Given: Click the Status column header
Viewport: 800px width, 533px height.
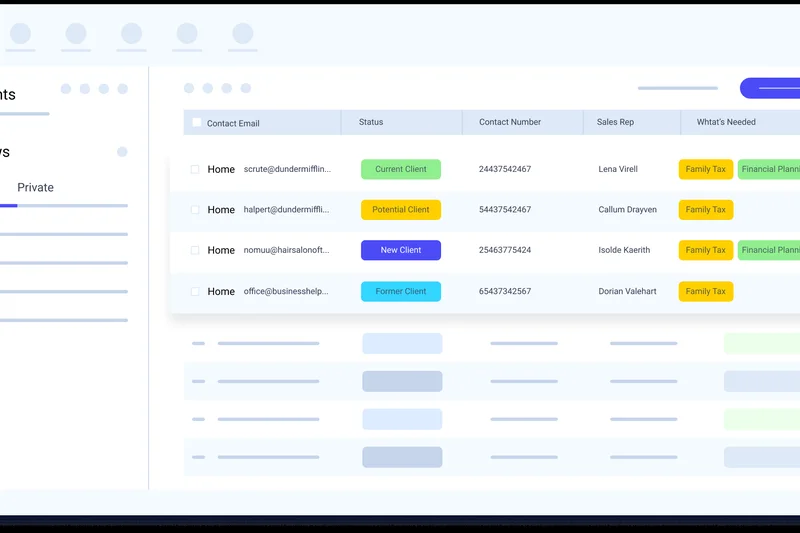Looking at the screenshot, I should [x=371, y=122].
